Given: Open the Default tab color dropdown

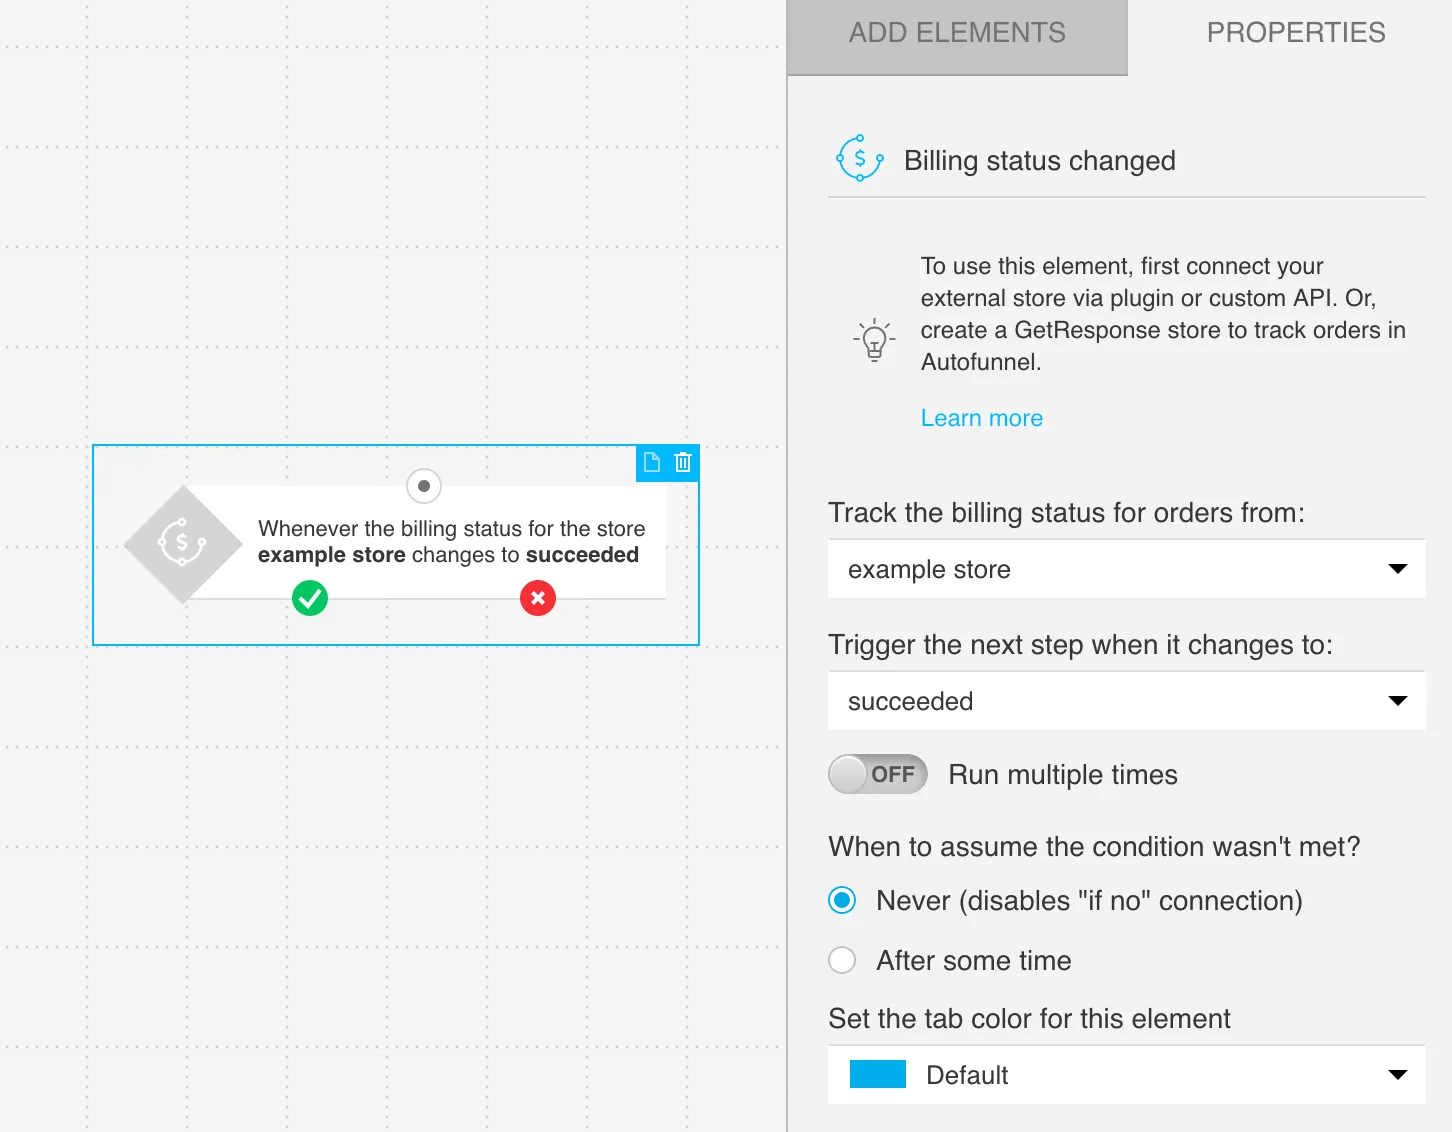Looking at the screenshot, I should click(1126, 1075).
